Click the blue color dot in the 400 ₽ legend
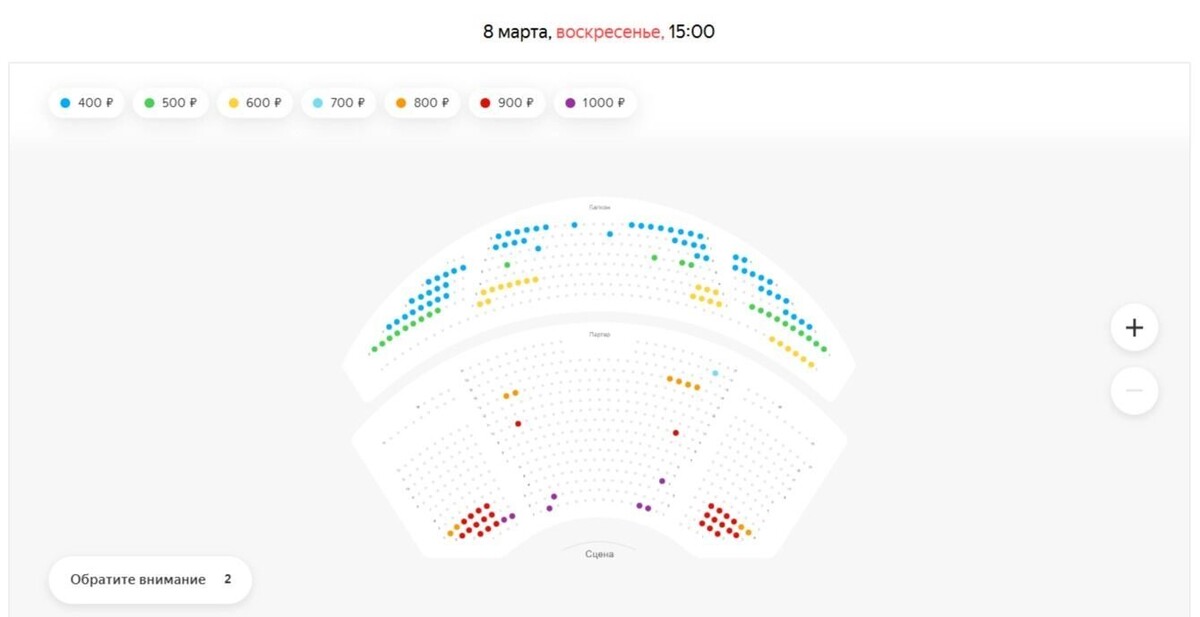 coord(65,102)
